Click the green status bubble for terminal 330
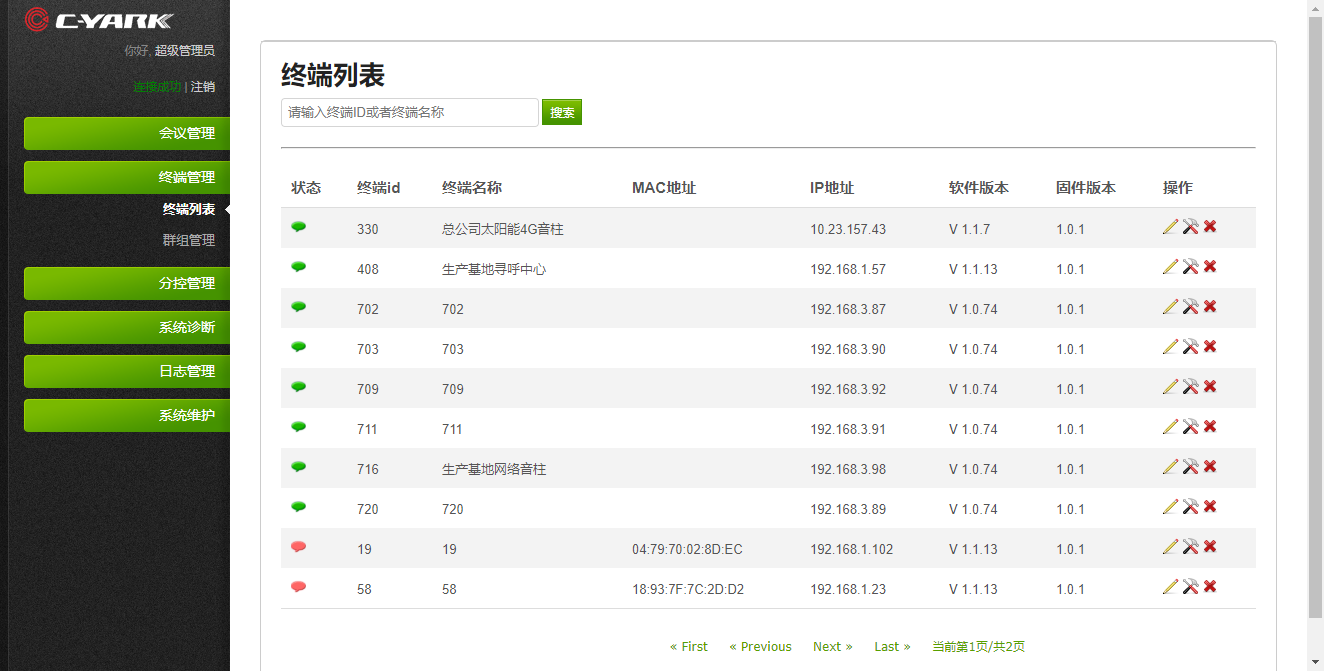1324x671 pixels. tap(298, 227)
